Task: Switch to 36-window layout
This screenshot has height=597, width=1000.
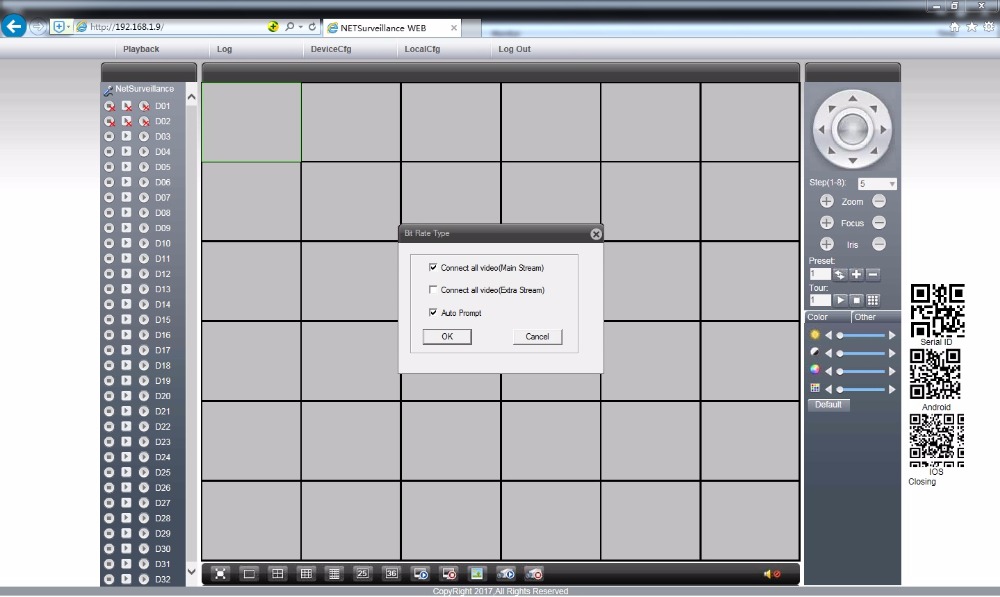Action: (392, 573)
